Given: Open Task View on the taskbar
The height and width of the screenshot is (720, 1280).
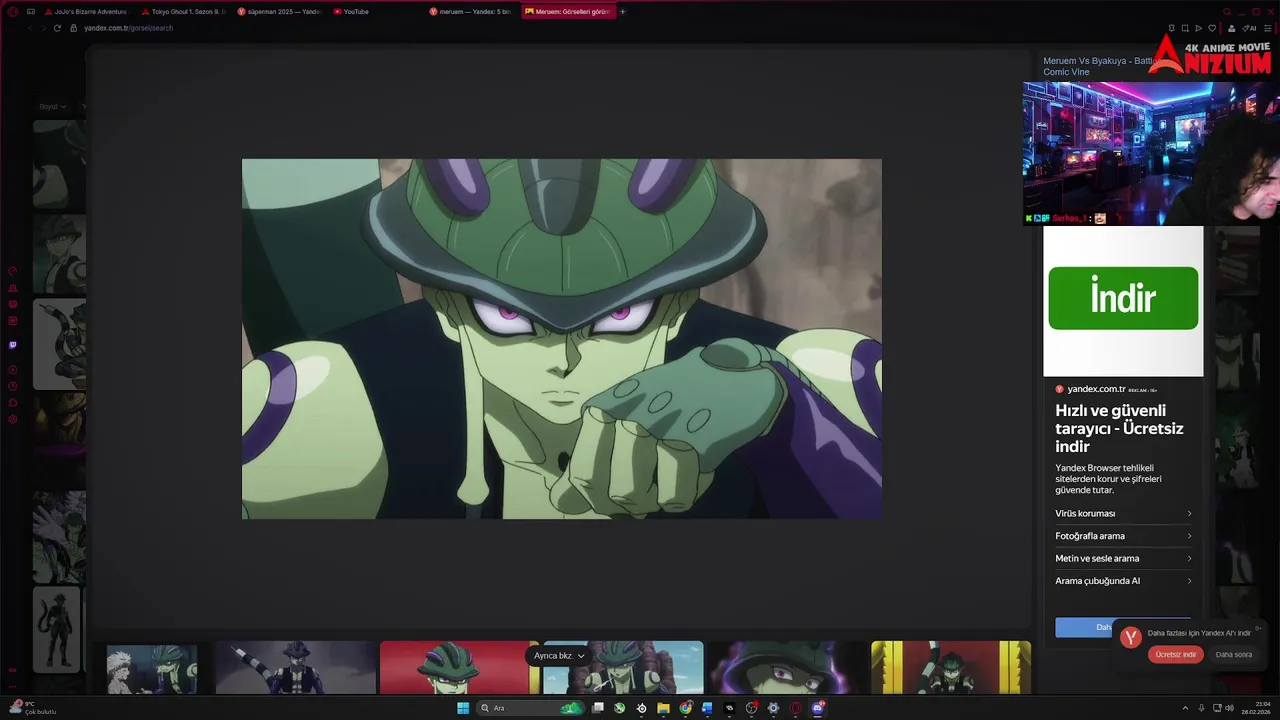Looking at the screenshot, I should coord(597,708).
